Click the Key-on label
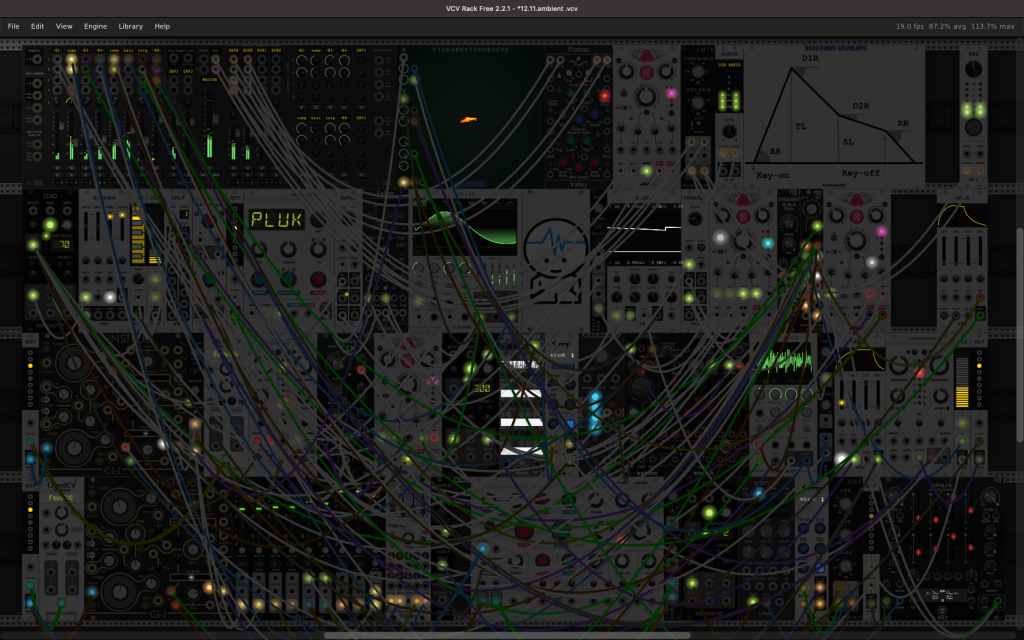Image resolution: width=1024 pixels, height=640 pixels. [x=773, y=175]
